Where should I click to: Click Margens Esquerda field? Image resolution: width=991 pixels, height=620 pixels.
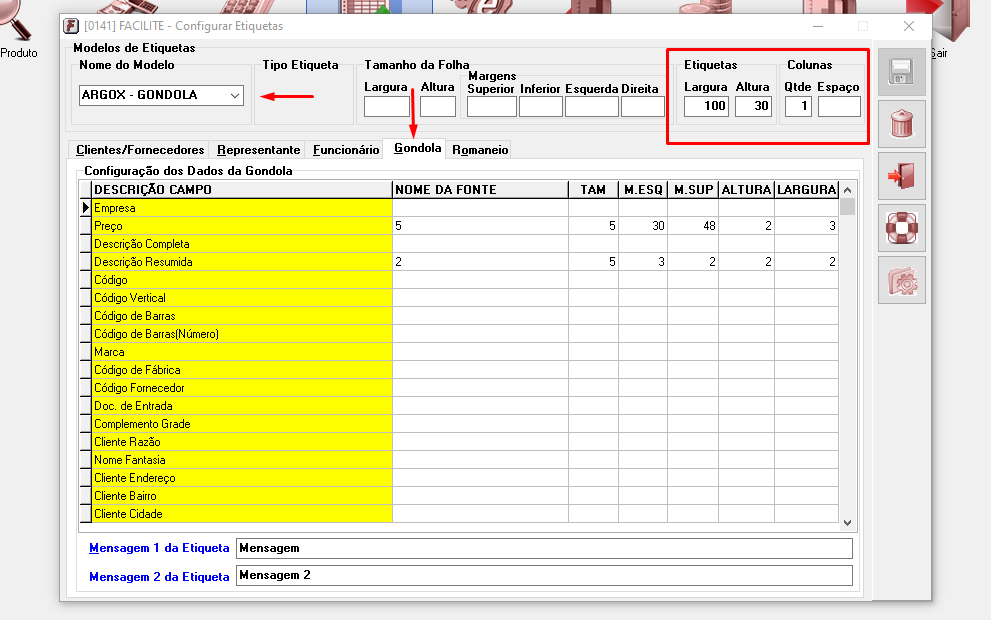pos(592,106)
